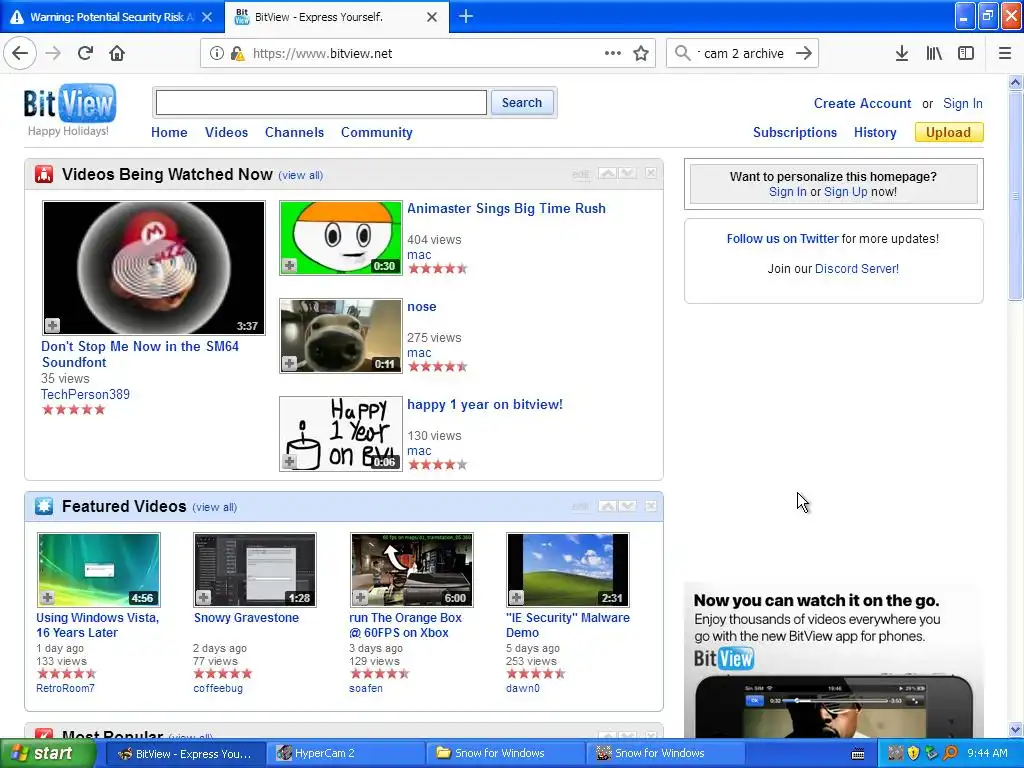Open a new tab with plus icon
1024x768 pixels.
pos(466,16)
